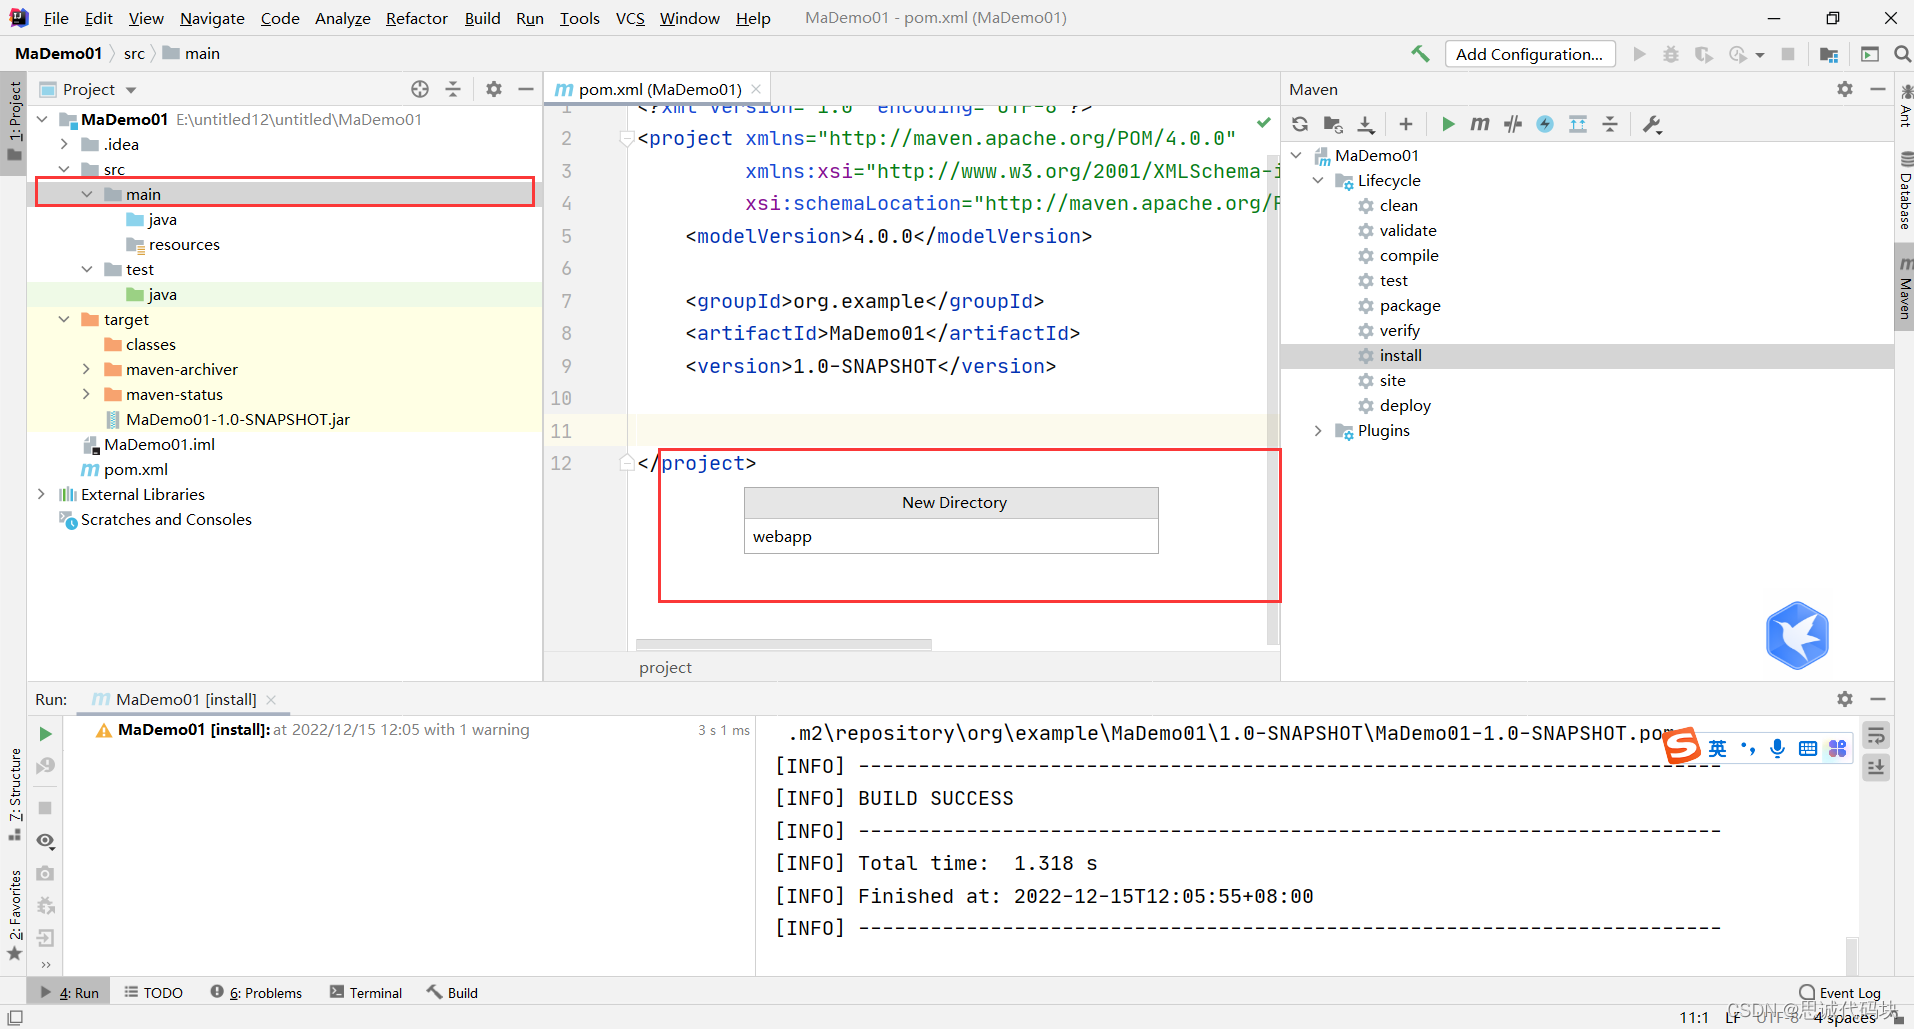Select resources folder in Project tree
Image resolution: width=1914 pixels, height=1029 pixels.
tap(184, 244)
